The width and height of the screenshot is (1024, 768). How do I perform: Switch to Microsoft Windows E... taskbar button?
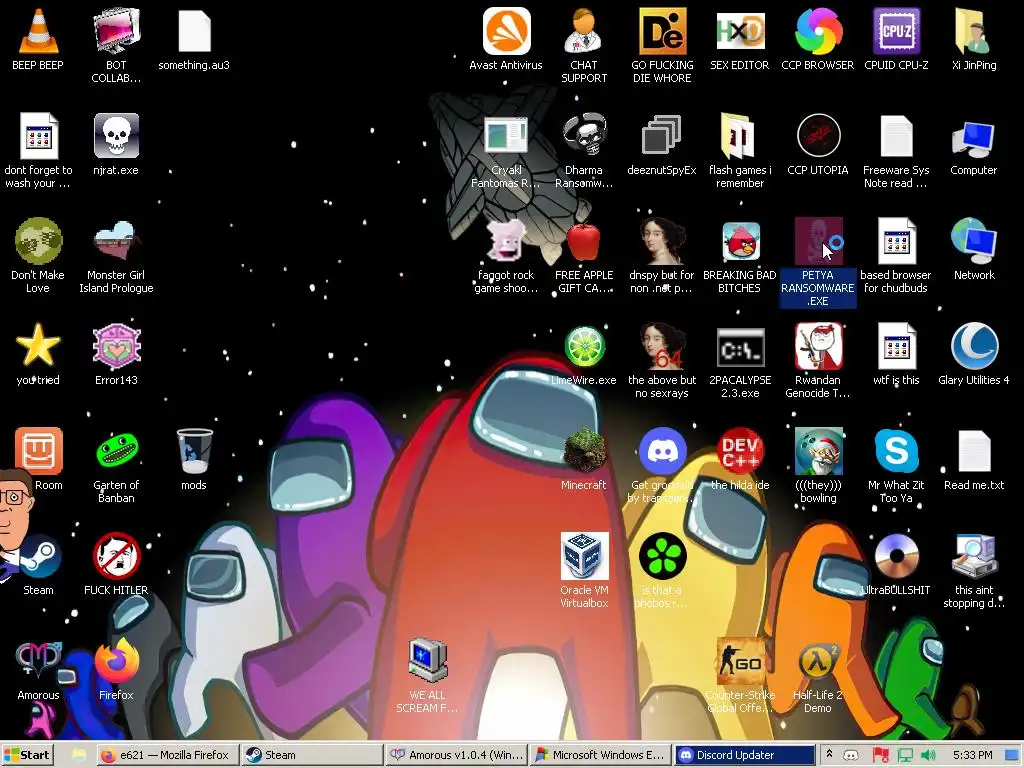click(x=600, y=755)
